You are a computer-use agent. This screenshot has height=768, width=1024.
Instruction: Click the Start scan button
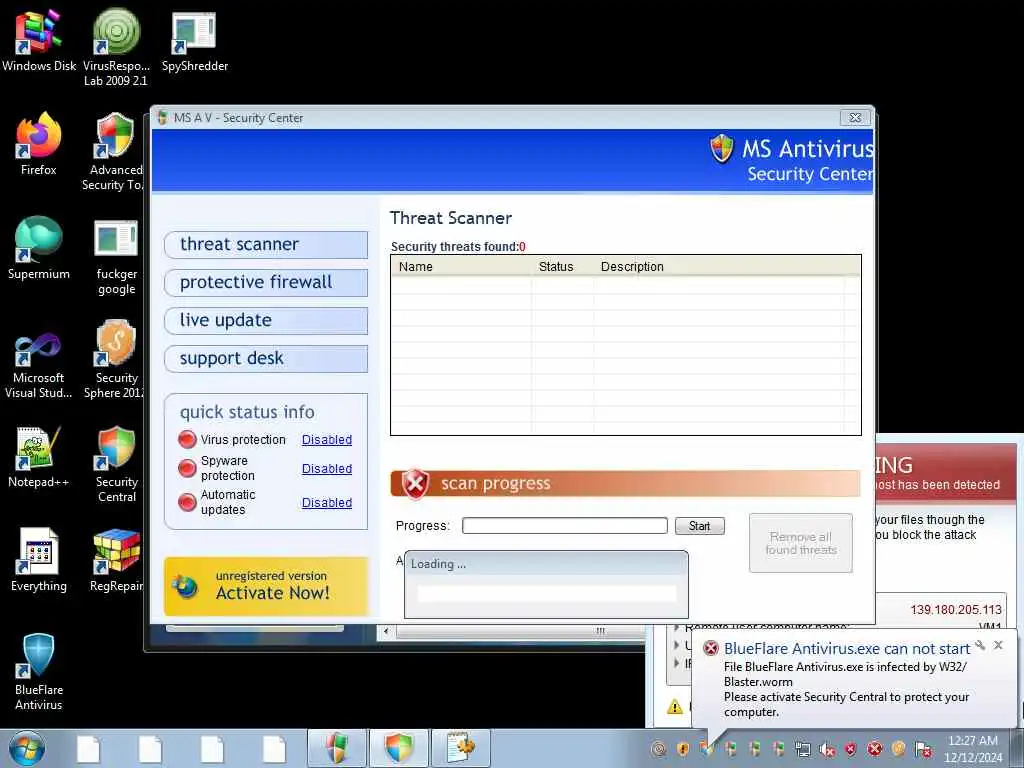(x=699, y=526)
